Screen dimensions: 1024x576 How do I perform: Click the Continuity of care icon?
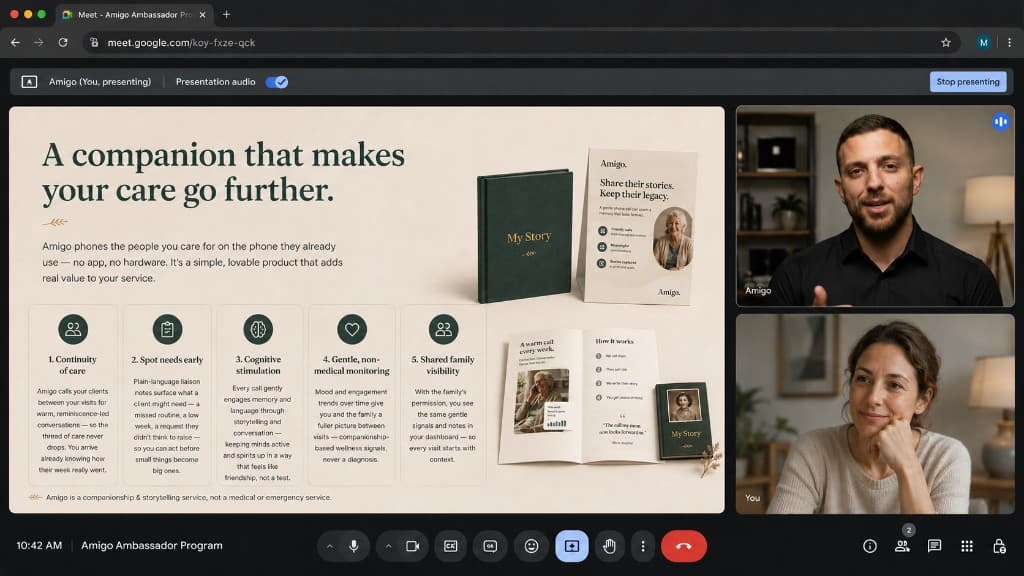72,329
